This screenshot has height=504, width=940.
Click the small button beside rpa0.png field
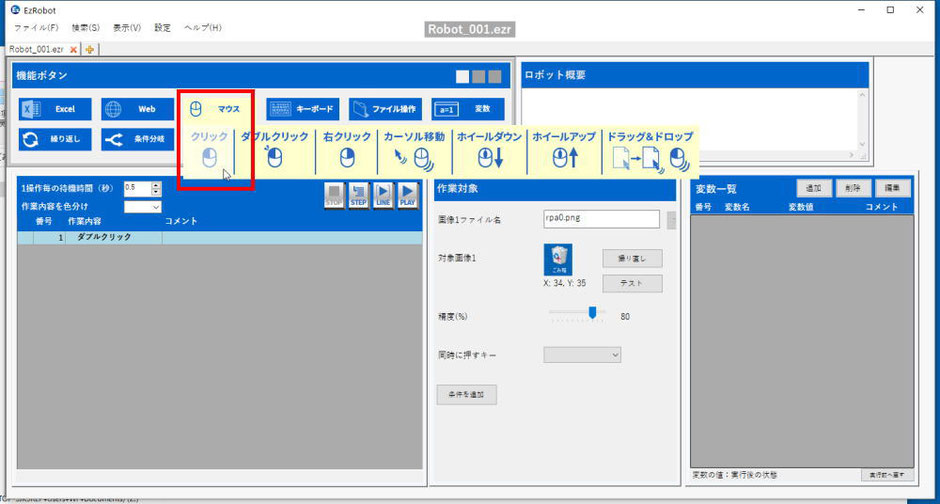[x=671, y=220]
